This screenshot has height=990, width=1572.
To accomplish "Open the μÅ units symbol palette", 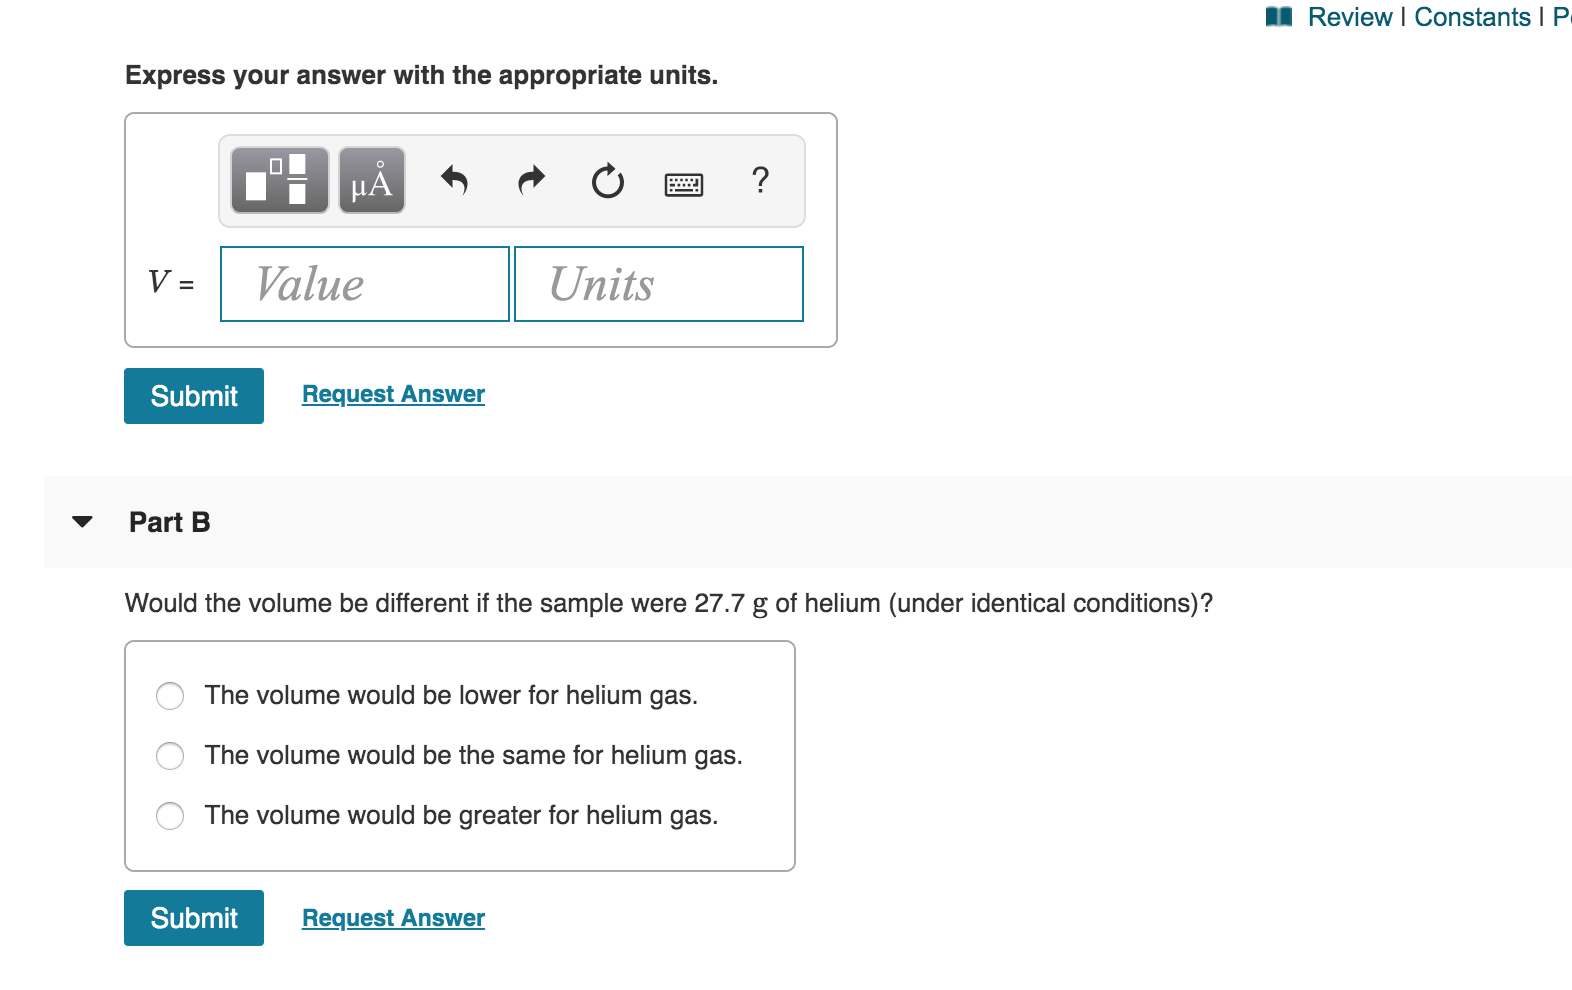I will [x=371, y=181].
